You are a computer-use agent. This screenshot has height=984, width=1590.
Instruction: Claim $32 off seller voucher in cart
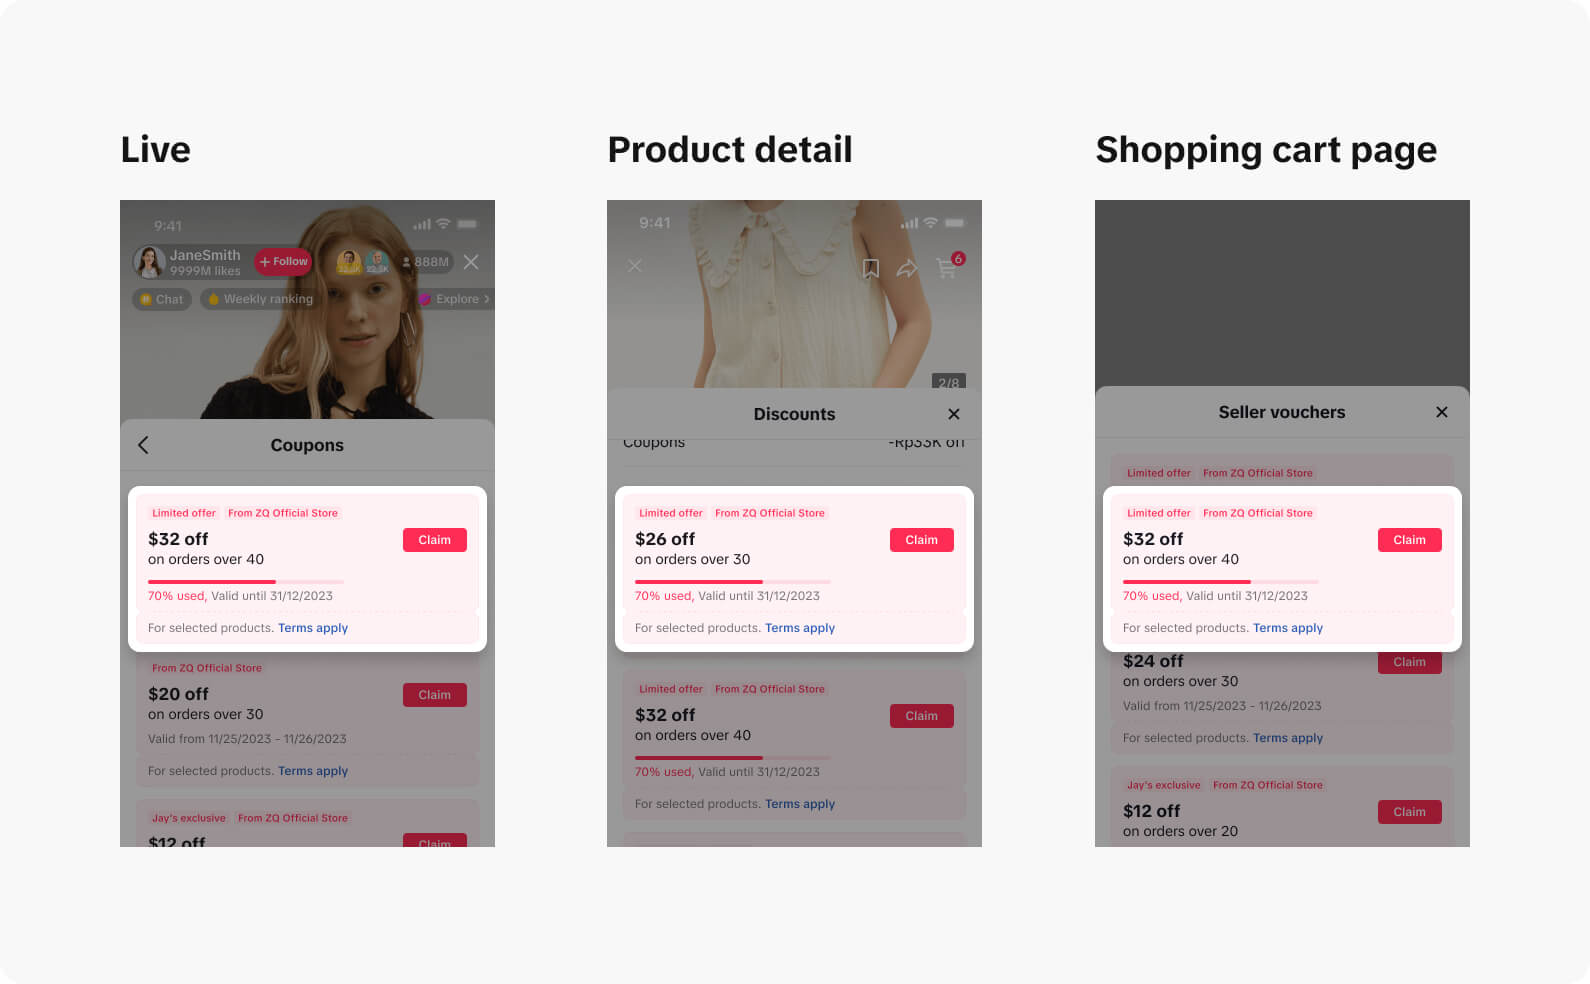(x=1409, y=540)
